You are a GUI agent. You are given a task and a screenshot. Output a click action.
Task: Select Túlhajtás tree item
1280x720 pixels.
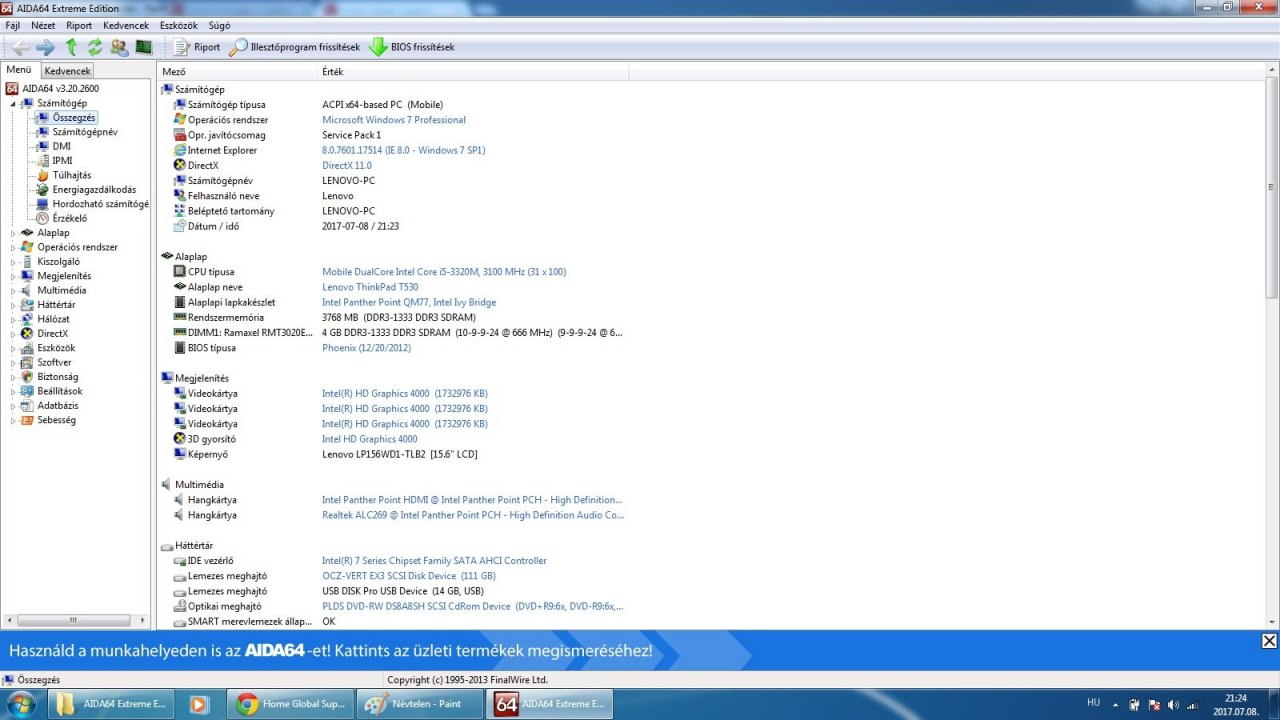click(72, 175)
